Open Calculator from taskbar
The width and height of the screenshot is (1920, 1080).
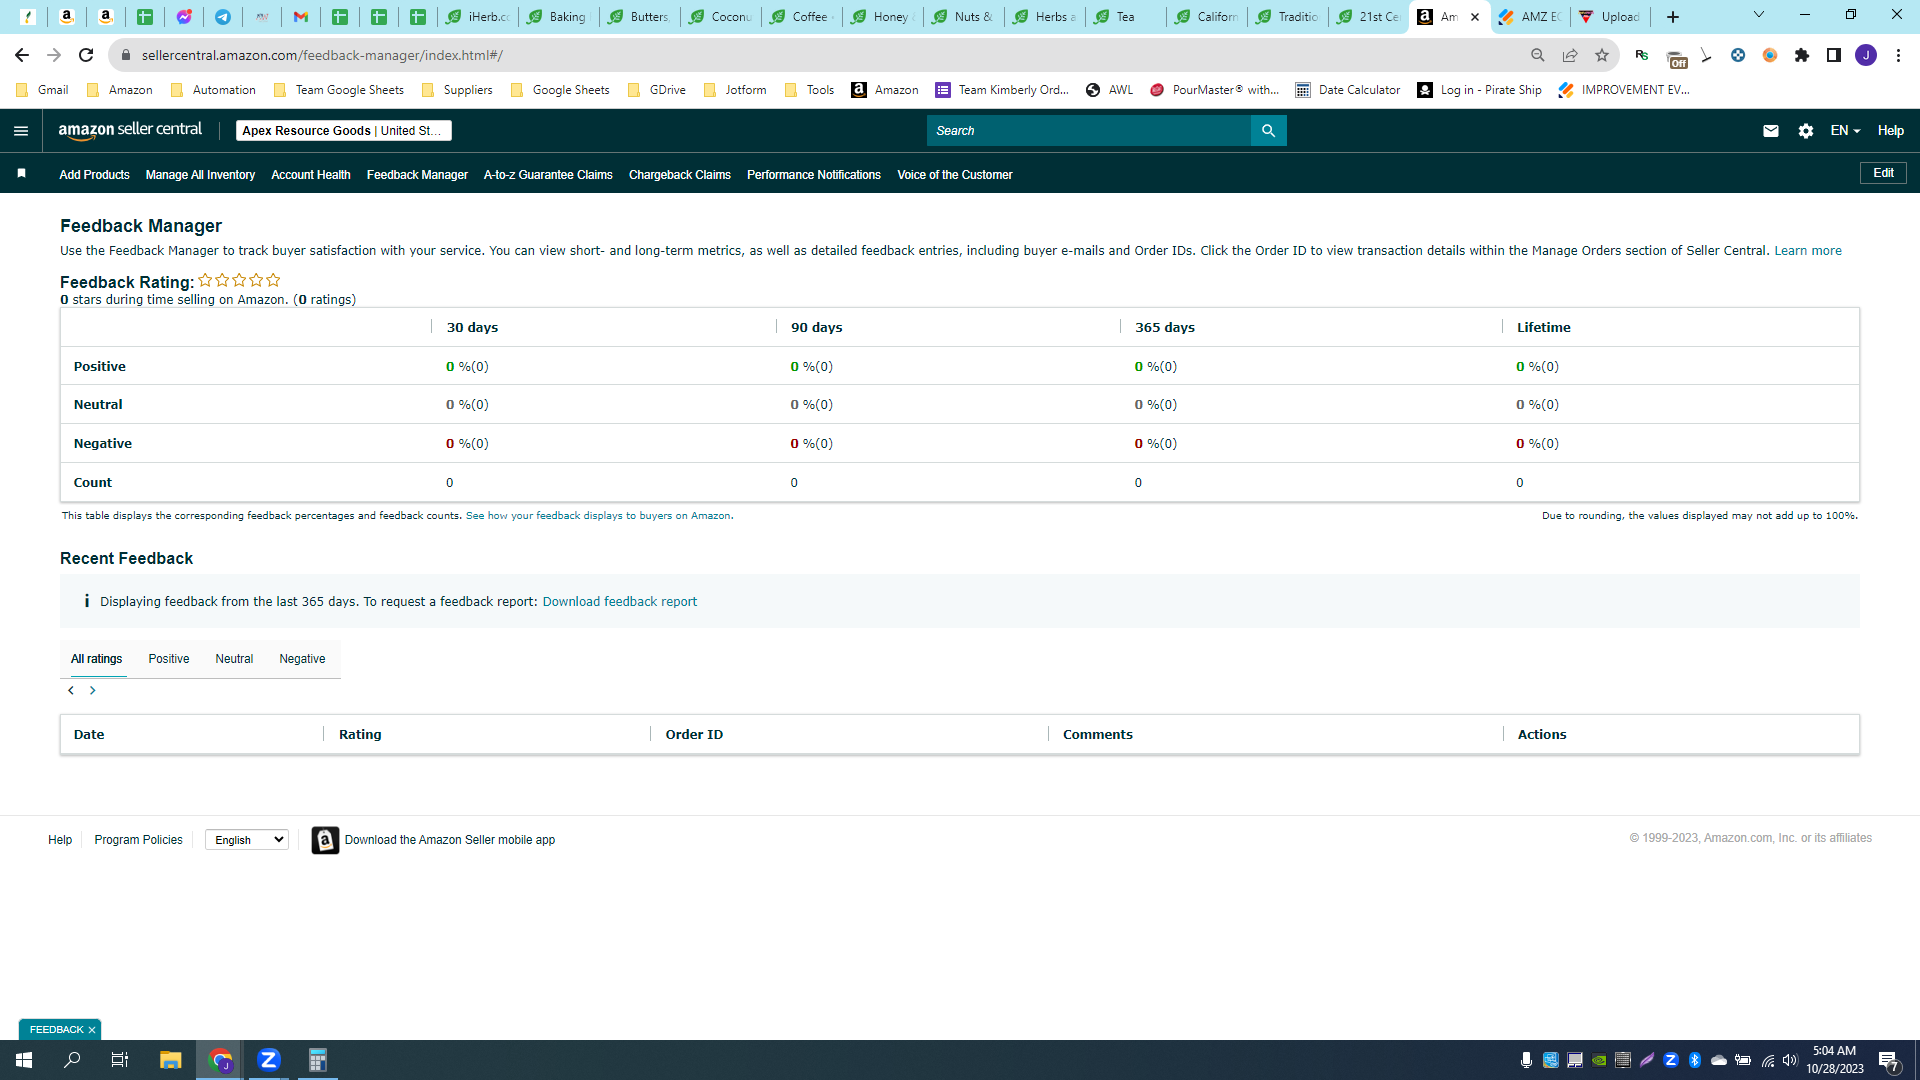click(318, 1060)
